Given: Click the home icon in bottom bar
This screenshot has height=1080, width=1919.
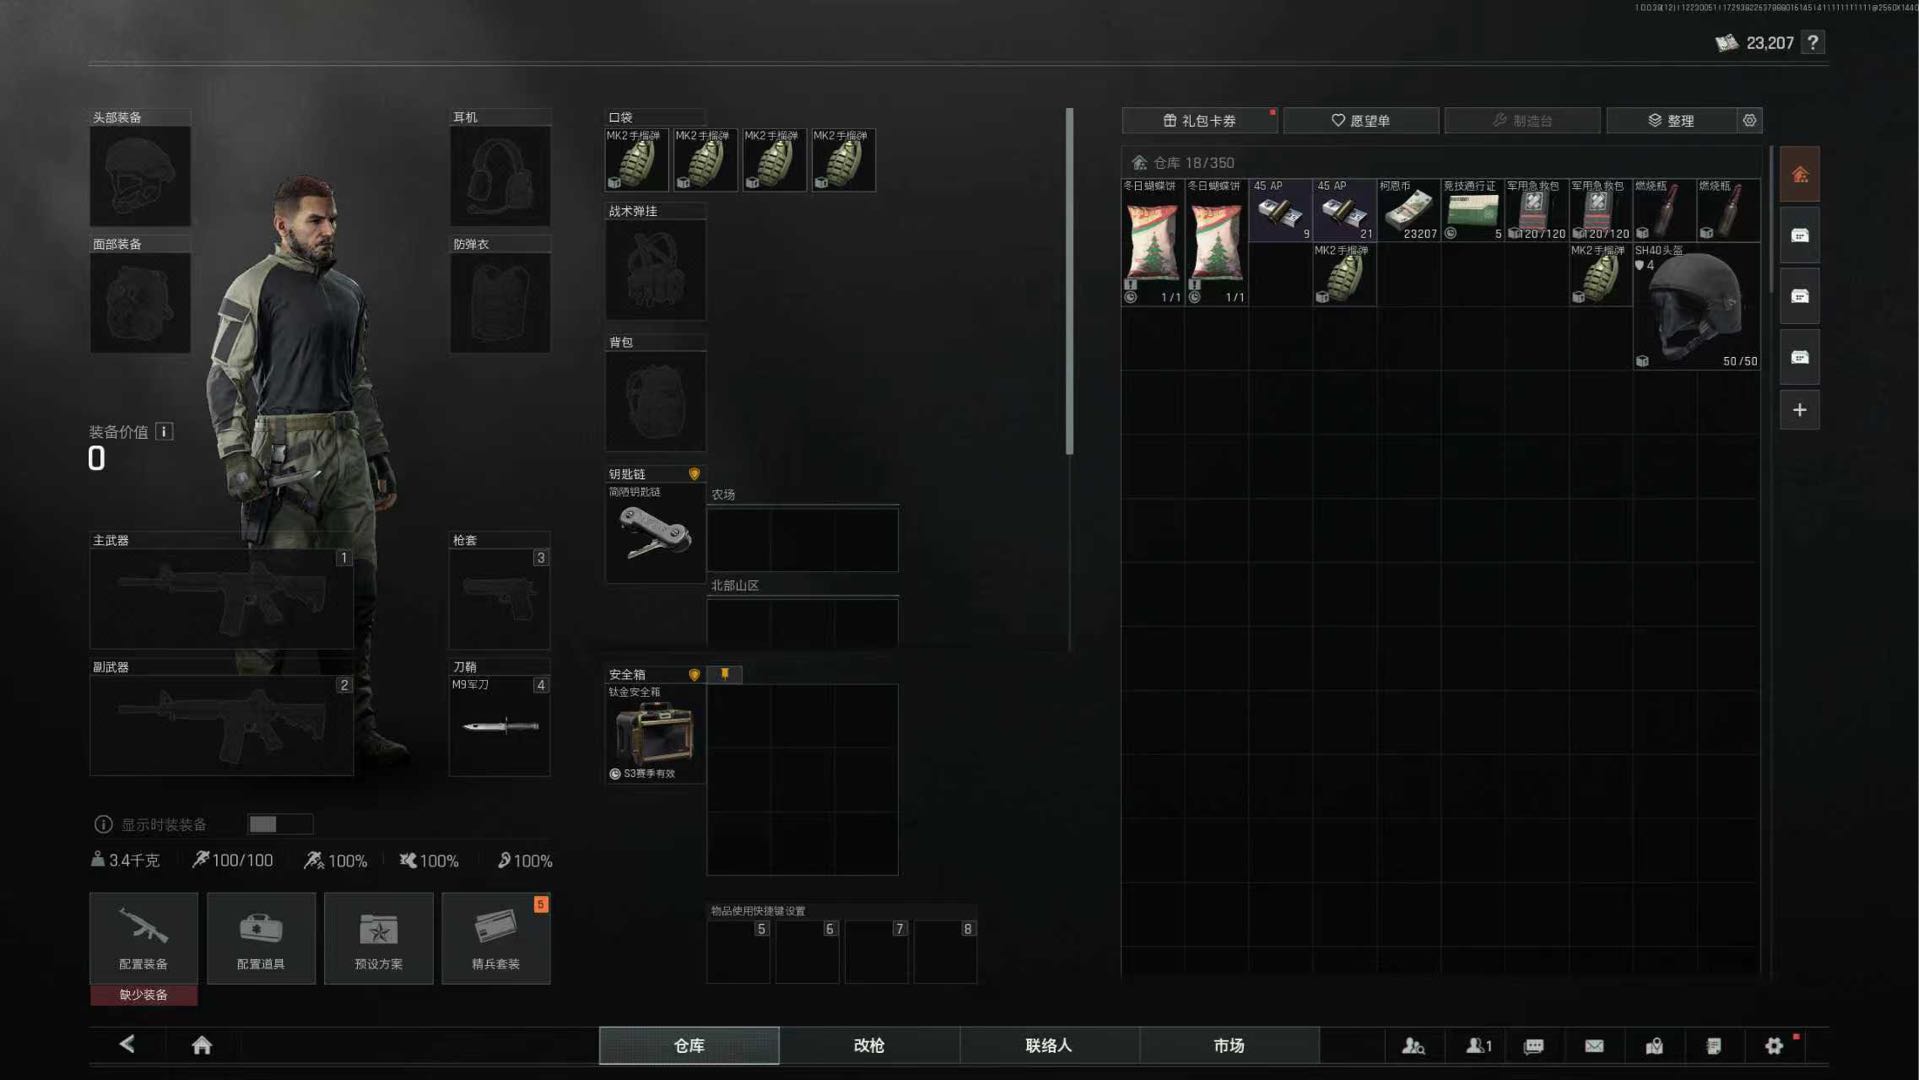Looking at the screenshot, I should [x=201, y=1045].
